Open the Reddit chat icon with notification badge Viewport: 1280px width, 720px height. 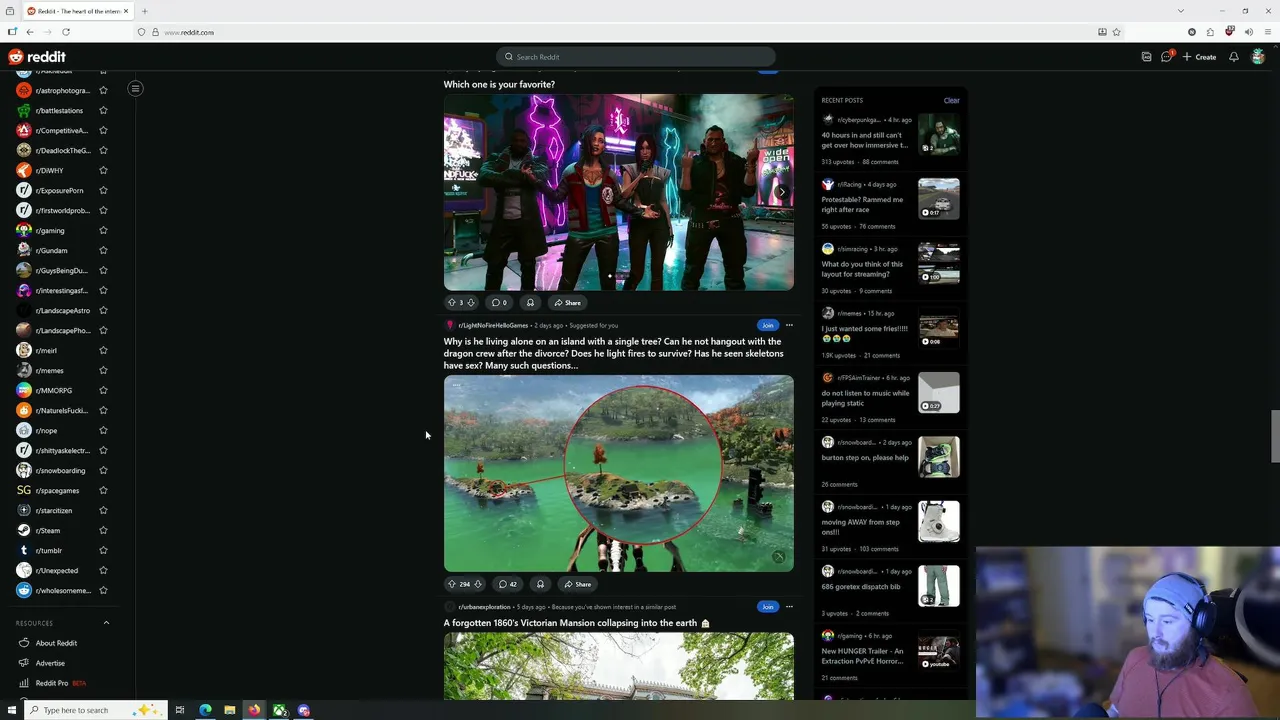coord(1166,57)
